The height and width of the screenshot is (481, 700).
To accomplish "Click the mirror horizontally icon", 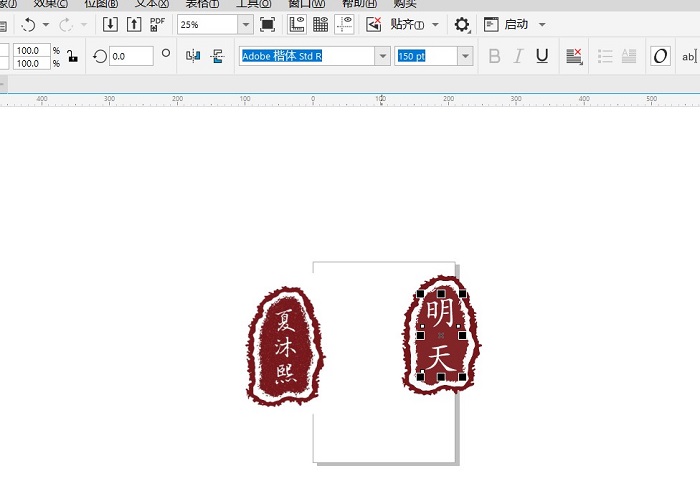I will click(193, 56).
